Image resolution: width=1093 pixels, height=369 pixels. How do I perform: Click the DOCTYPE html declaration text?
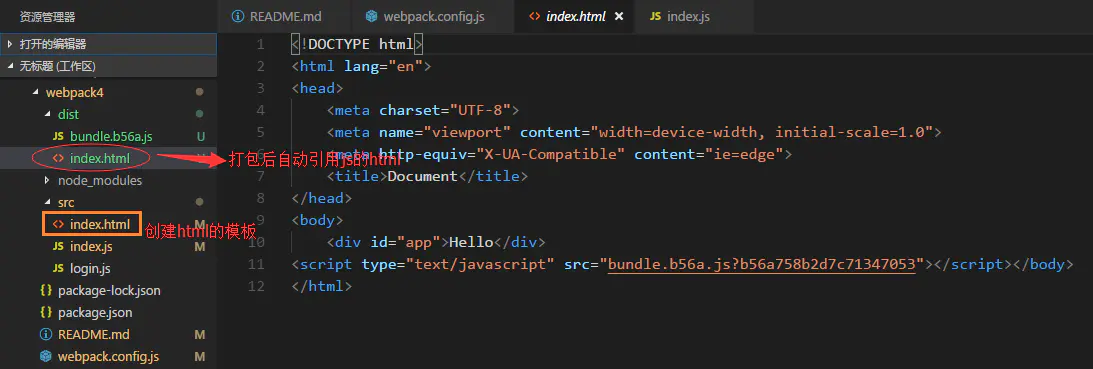[358, 44]
